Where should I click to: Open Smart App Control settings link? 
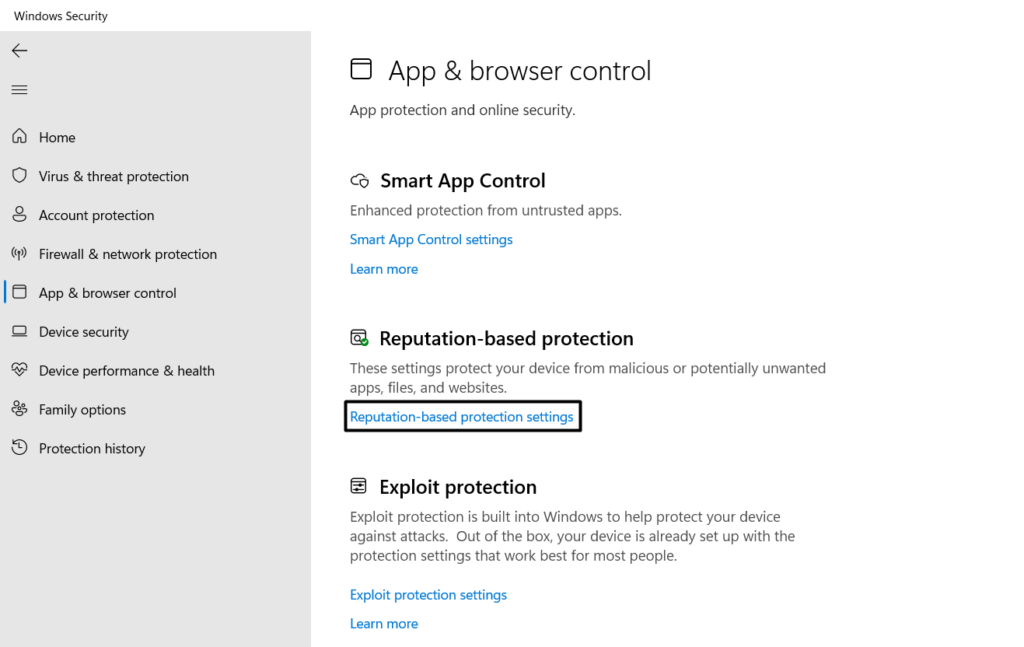coord(431,240)
